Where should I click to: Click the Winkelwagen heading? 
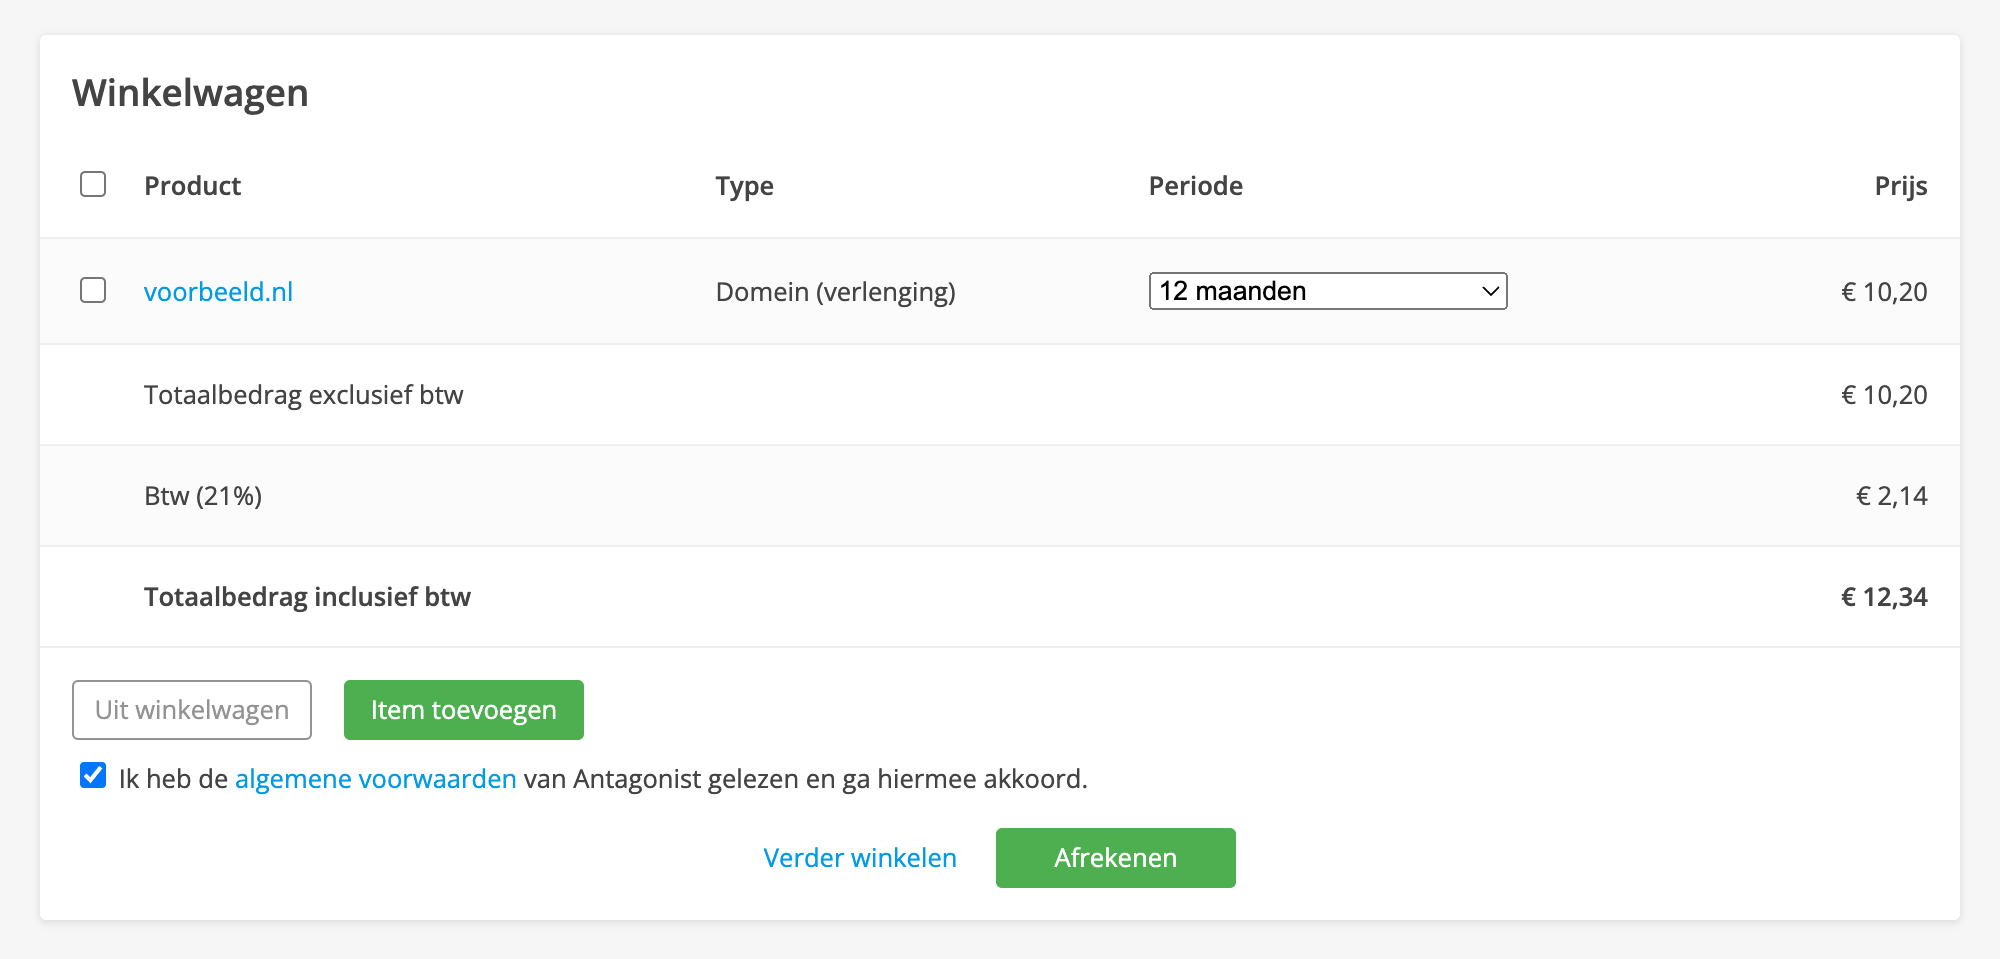190,93
